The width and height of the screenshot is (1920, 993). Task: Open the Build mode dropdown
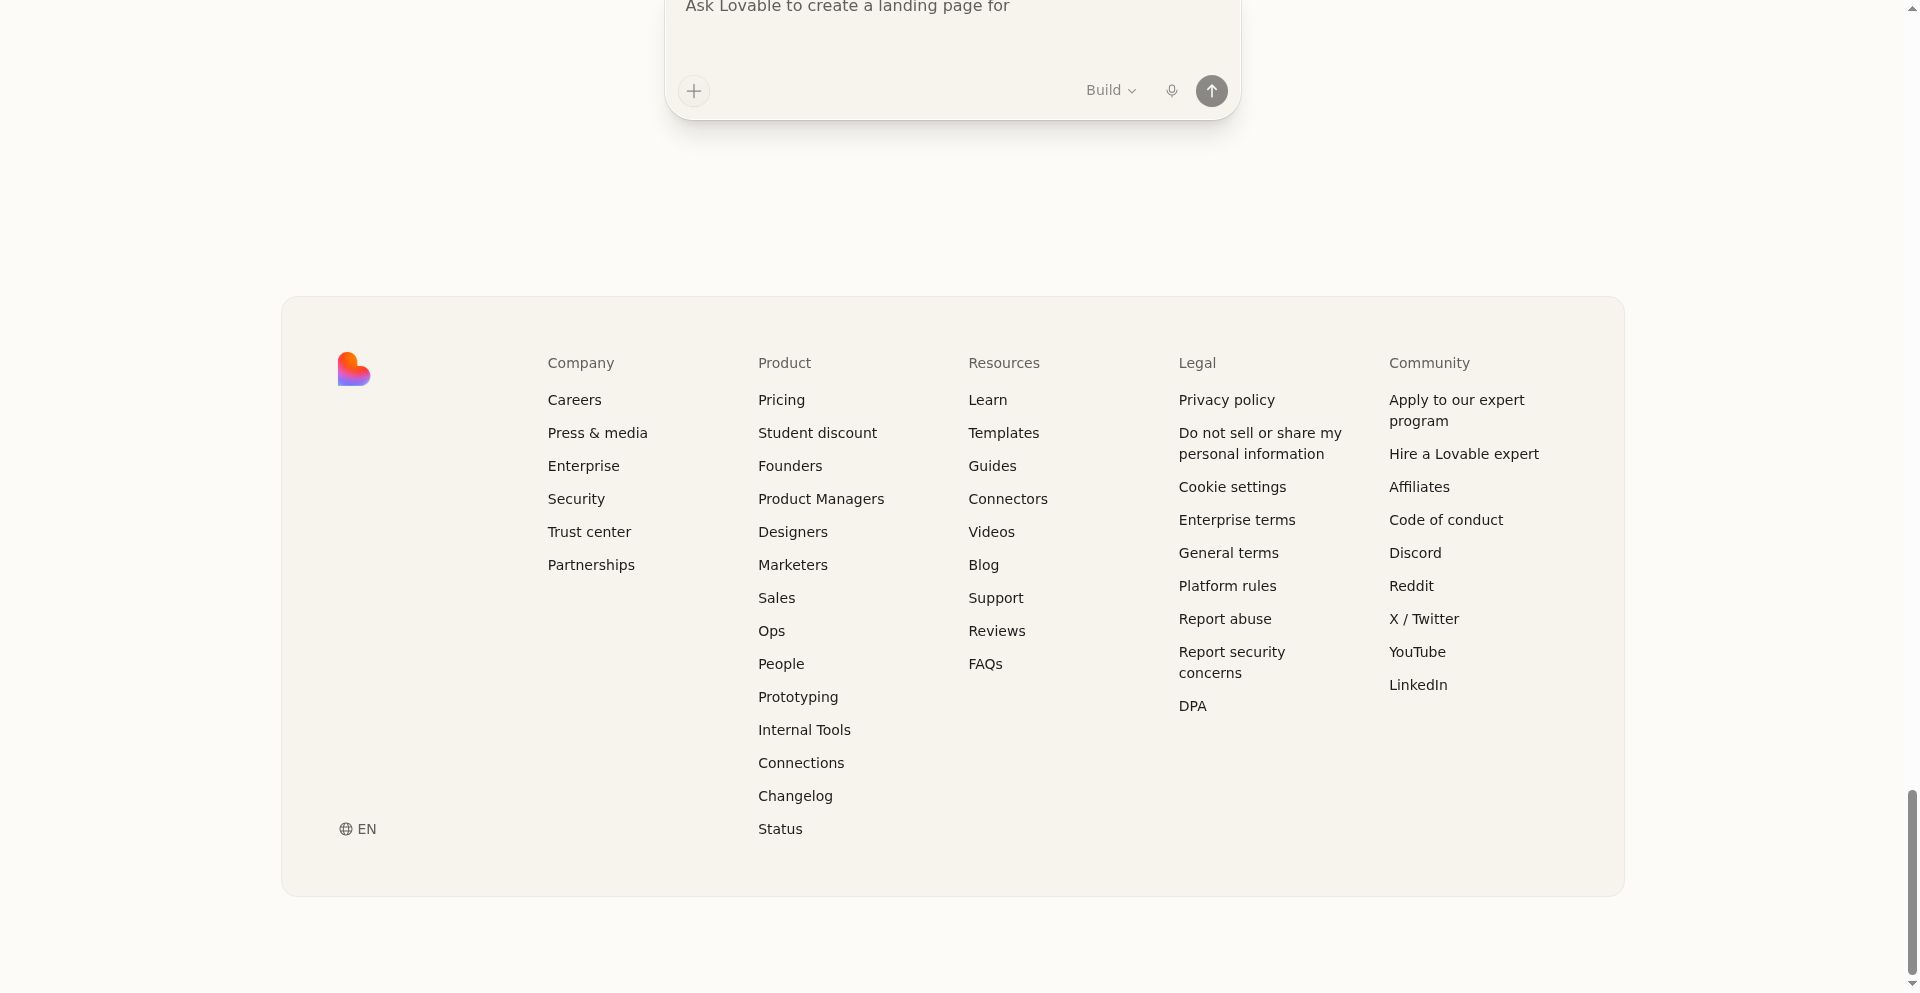(x=1111, y=90)
